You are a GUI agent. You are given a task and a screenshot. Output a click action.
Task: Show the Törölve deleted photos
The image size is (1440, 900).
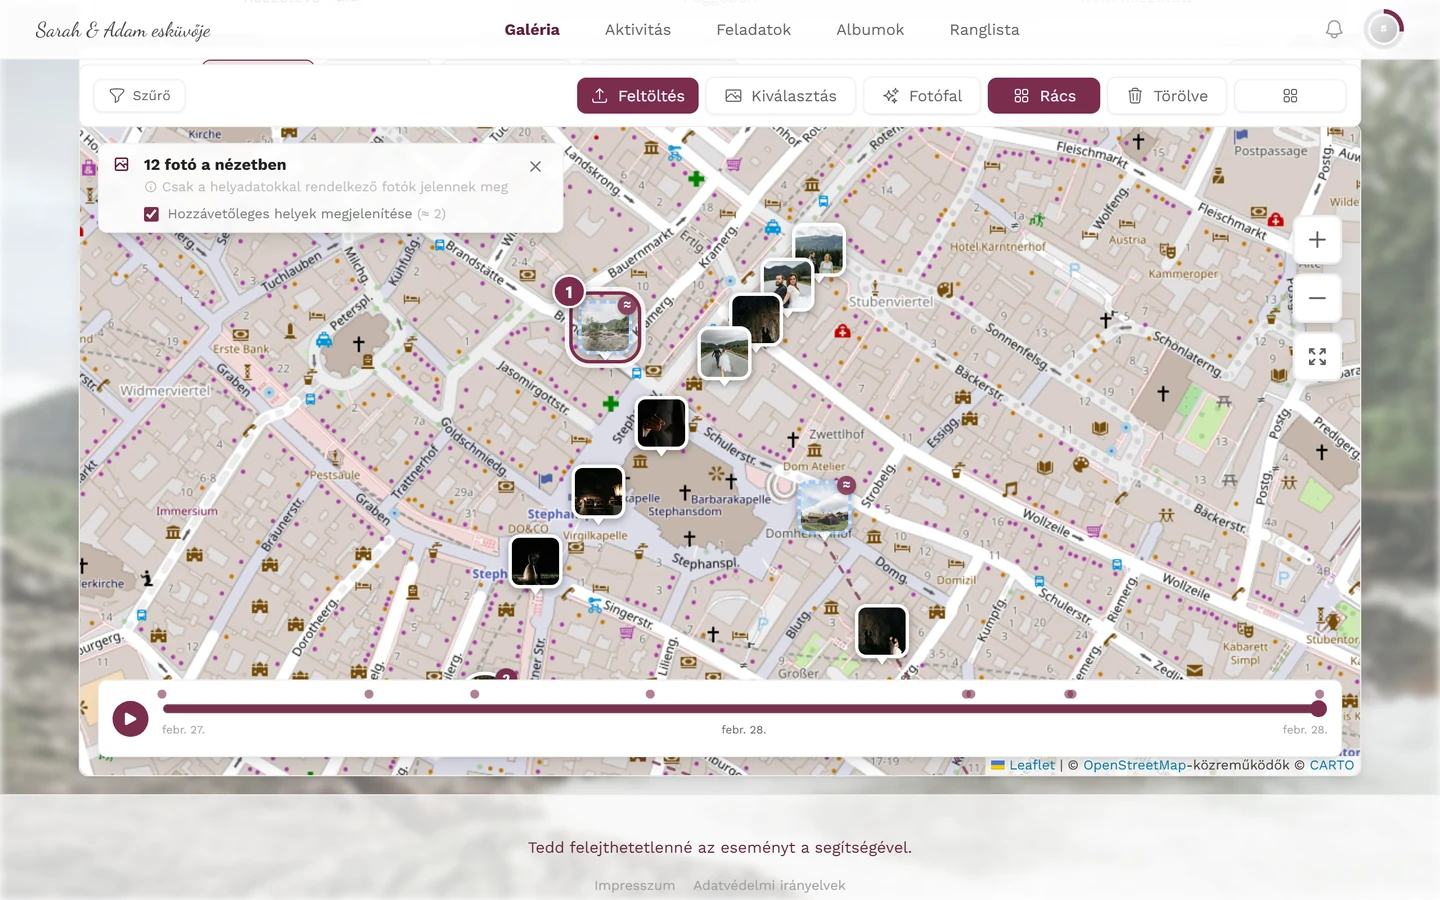coord(1167,96)
